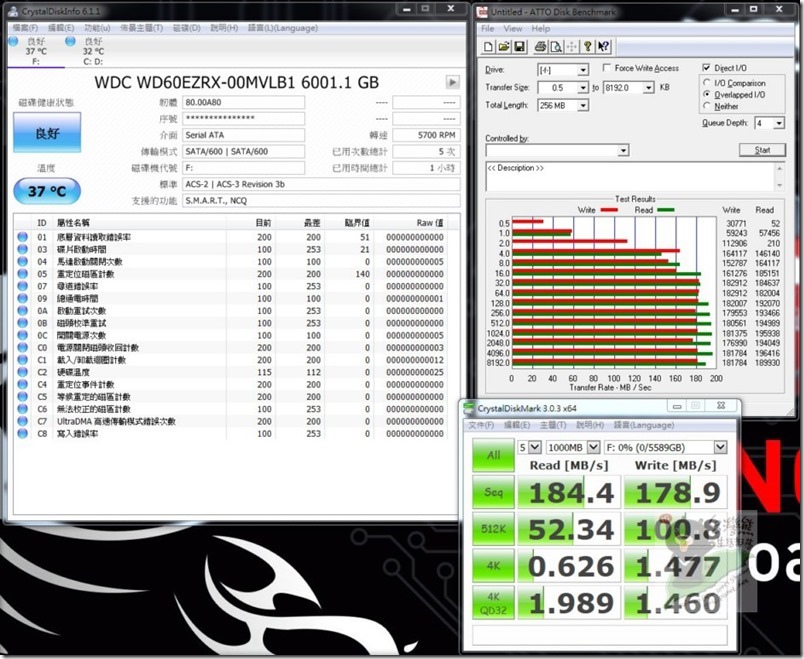The height and width of the screenshot is (659, 804).
Task: Click the 37 °C temperature indicator
Action: pos(47,191)
